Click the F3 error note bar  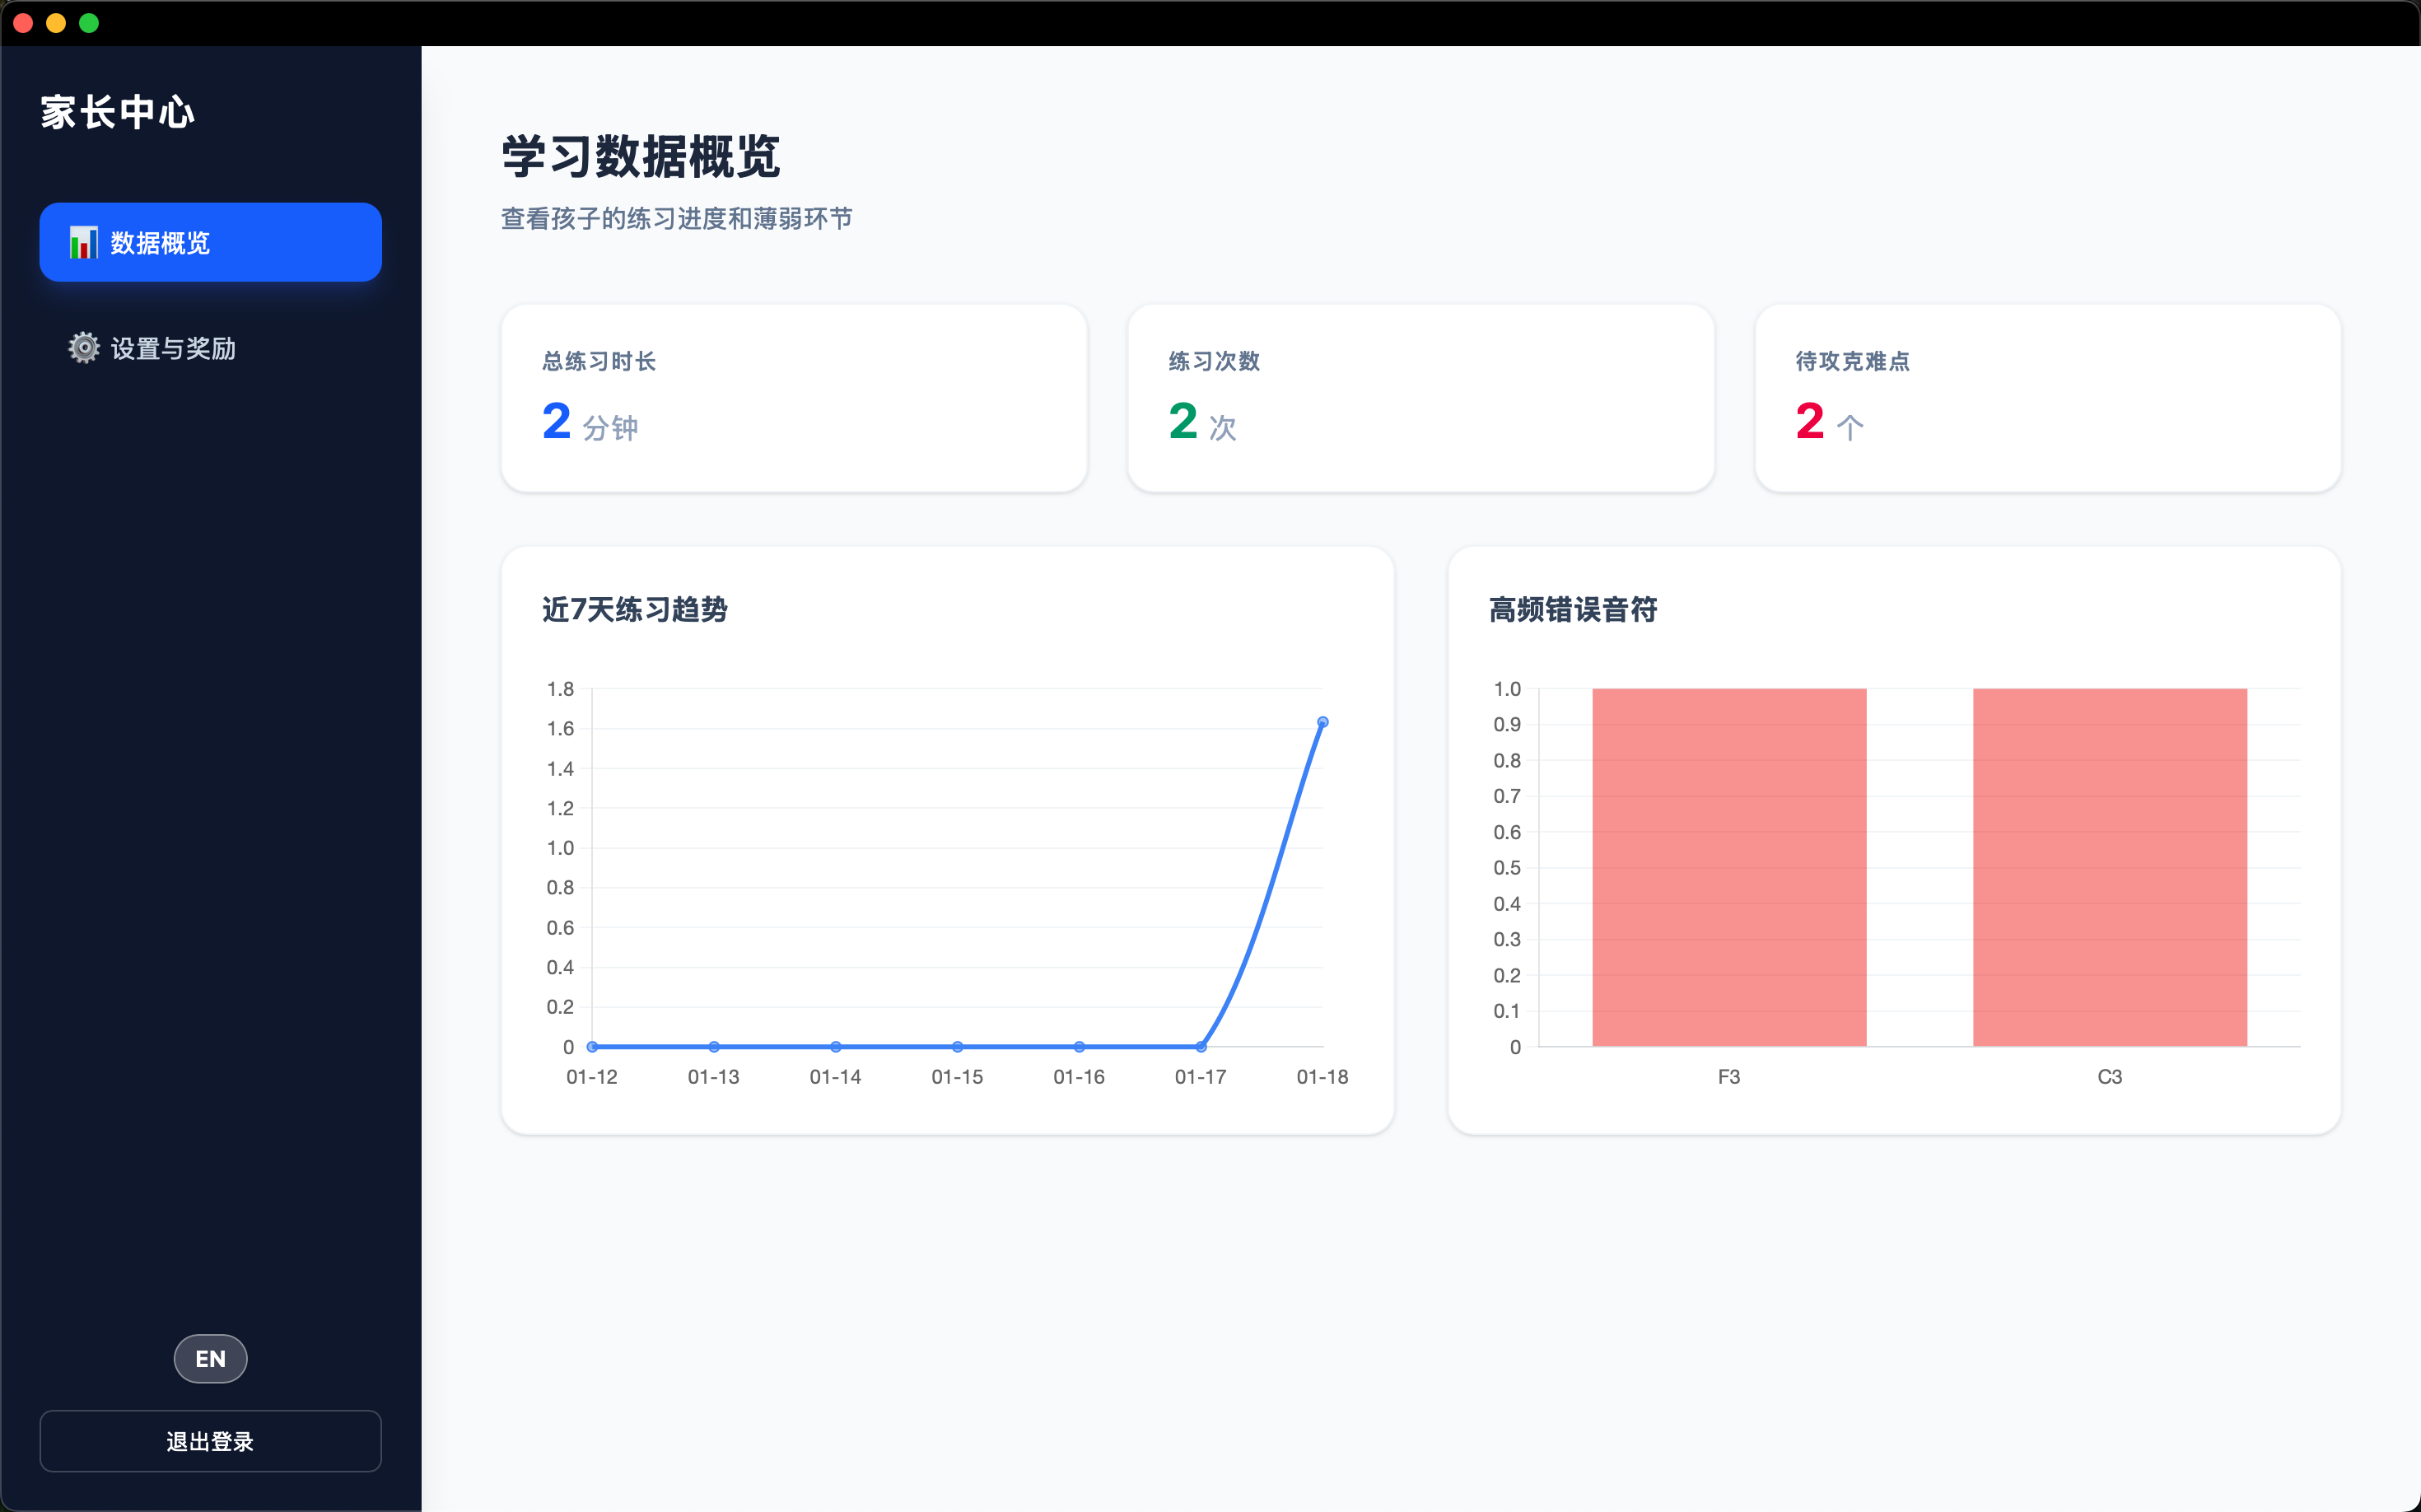pos(1729,867)
